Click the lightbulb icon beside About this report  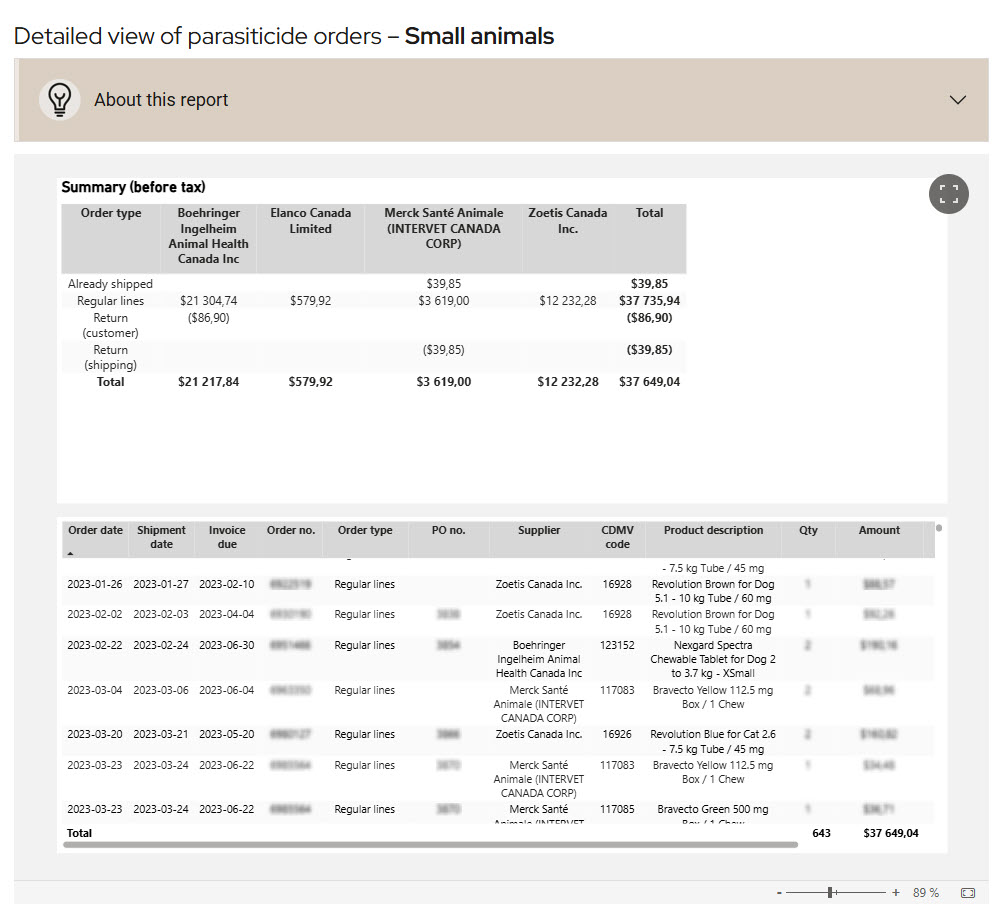pos(60,100)
